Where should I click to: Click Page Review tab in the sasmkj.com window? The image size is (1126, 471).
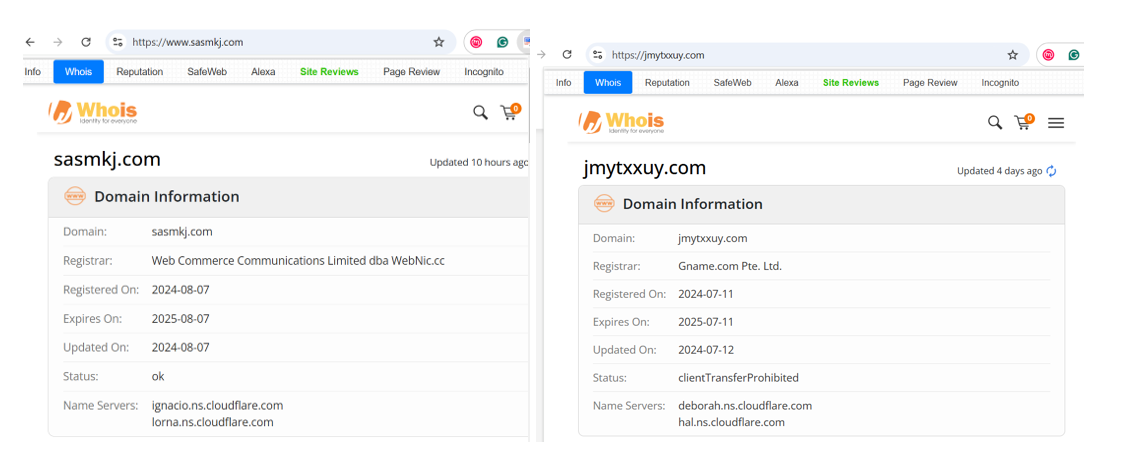click(x=411, y=72)
